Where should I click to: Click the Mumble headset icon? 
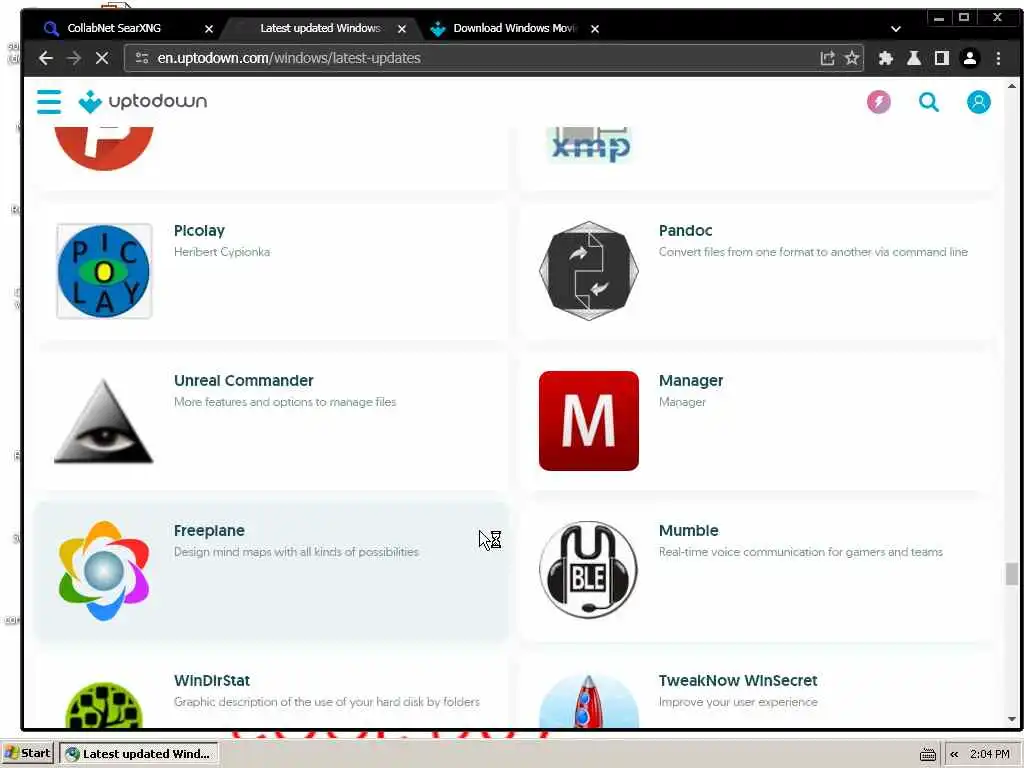(588, 569)
